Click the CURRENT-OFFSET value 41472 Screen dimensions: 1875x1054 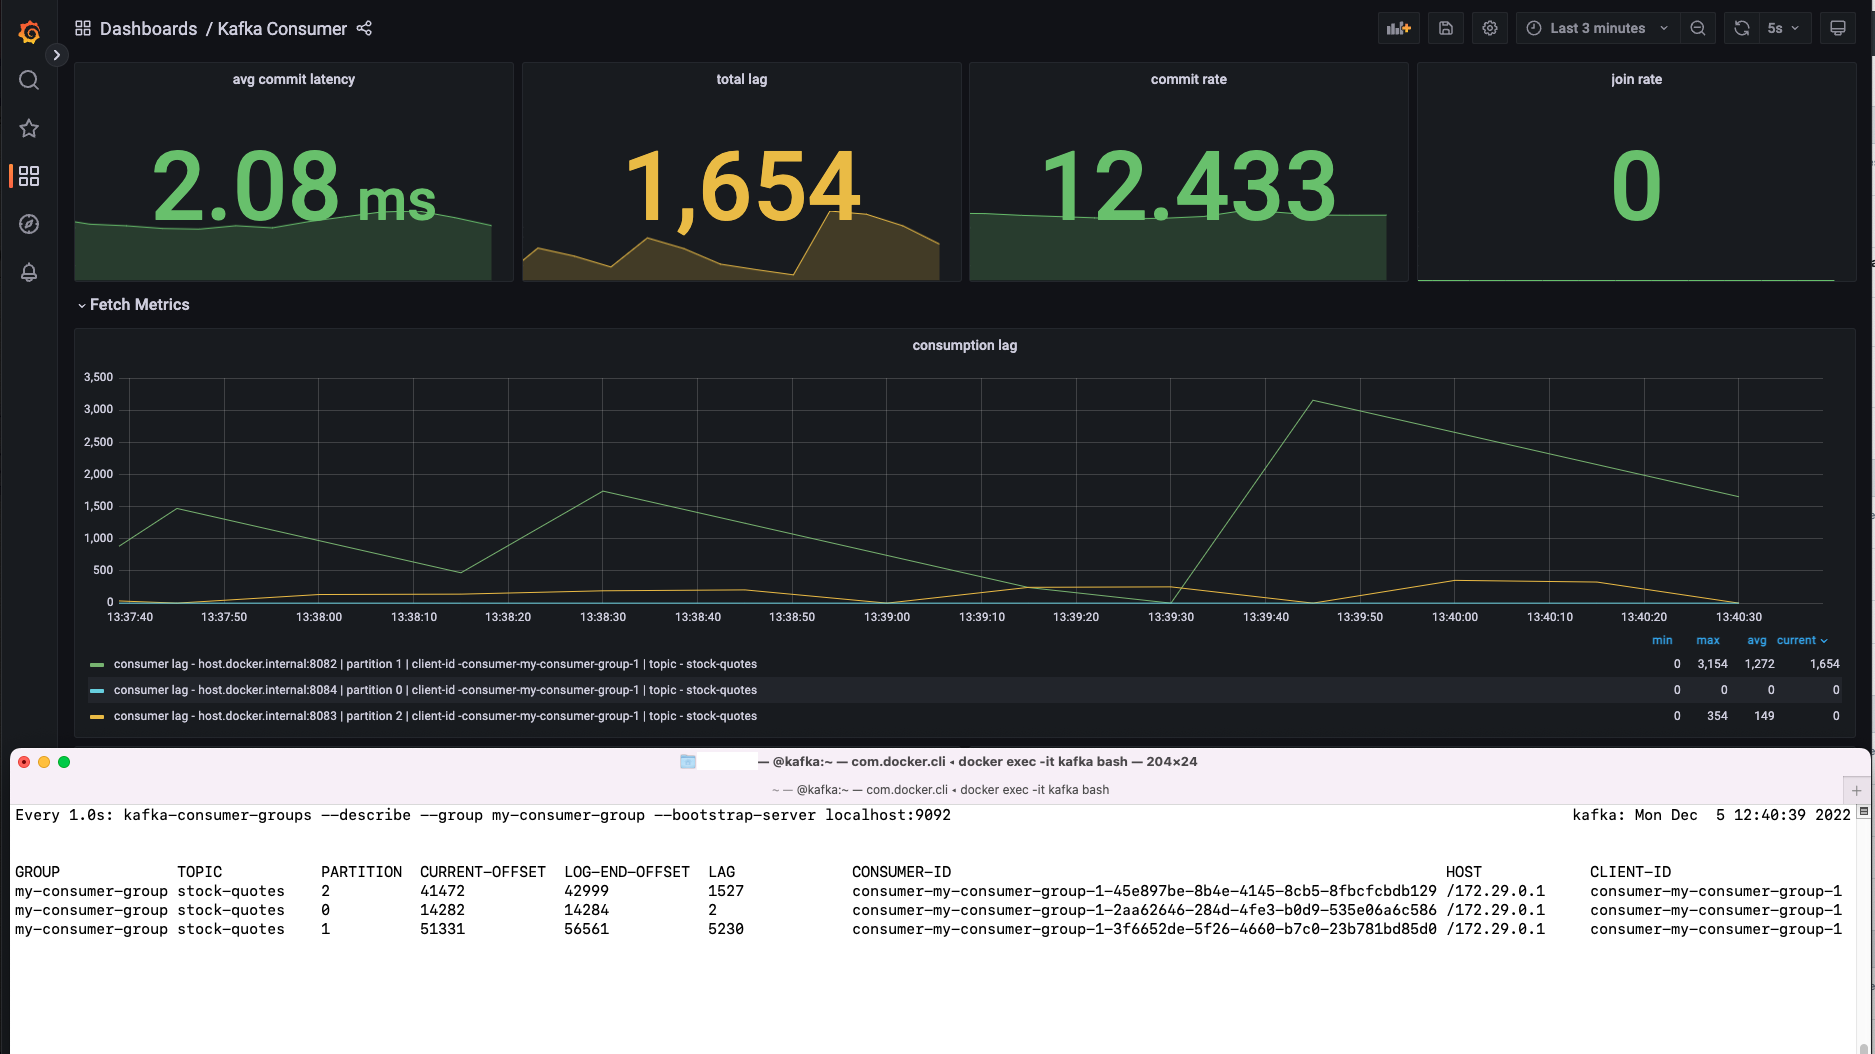click(442, 891)
